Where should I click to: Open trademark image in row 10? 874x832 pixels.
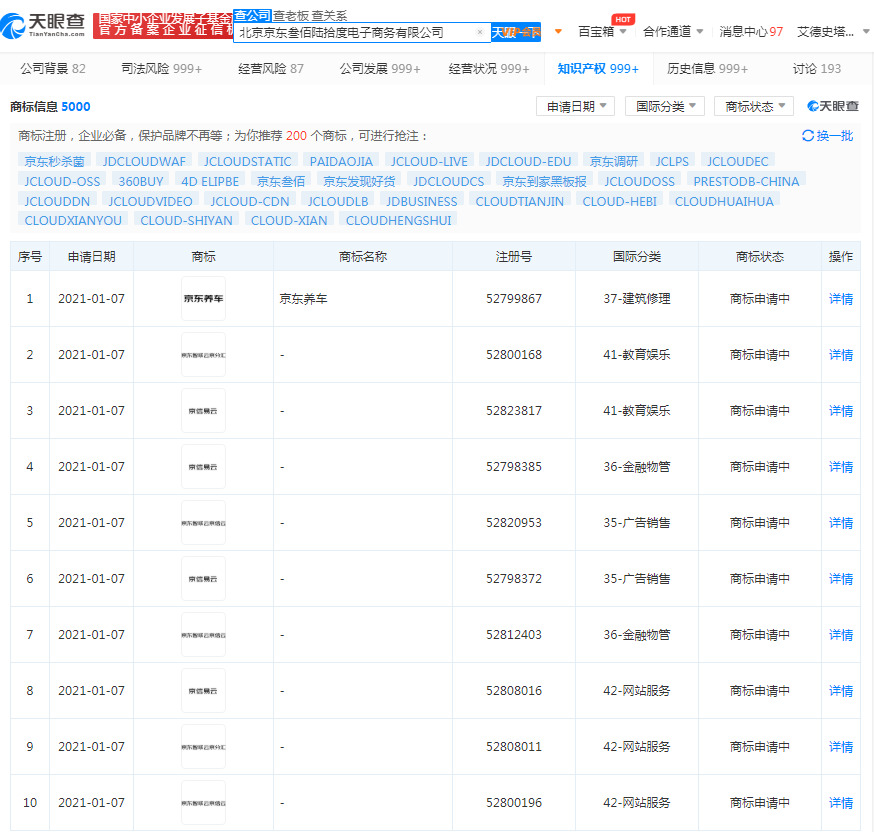203,803
